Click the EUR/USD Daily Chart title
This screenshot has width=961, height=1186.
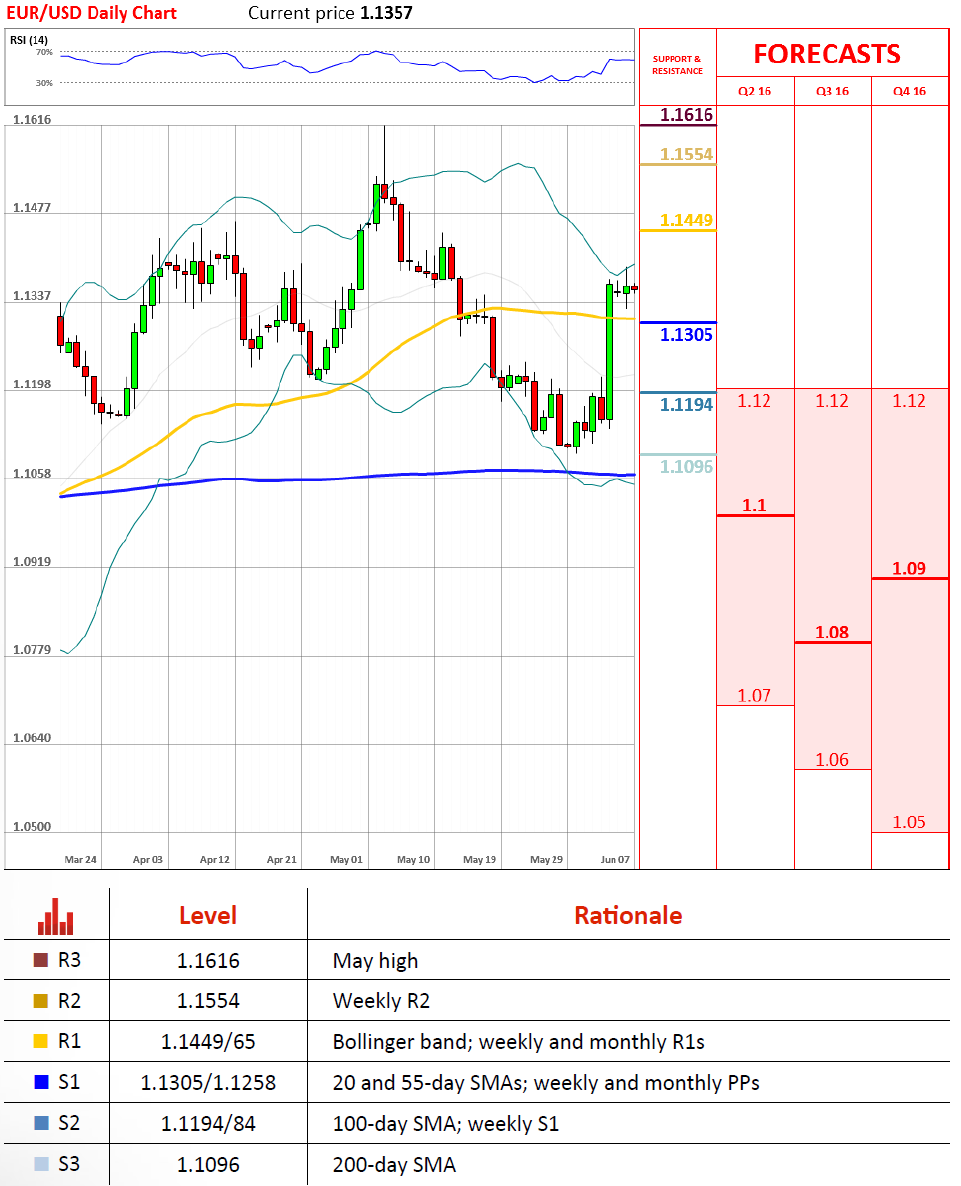[91, 13]
